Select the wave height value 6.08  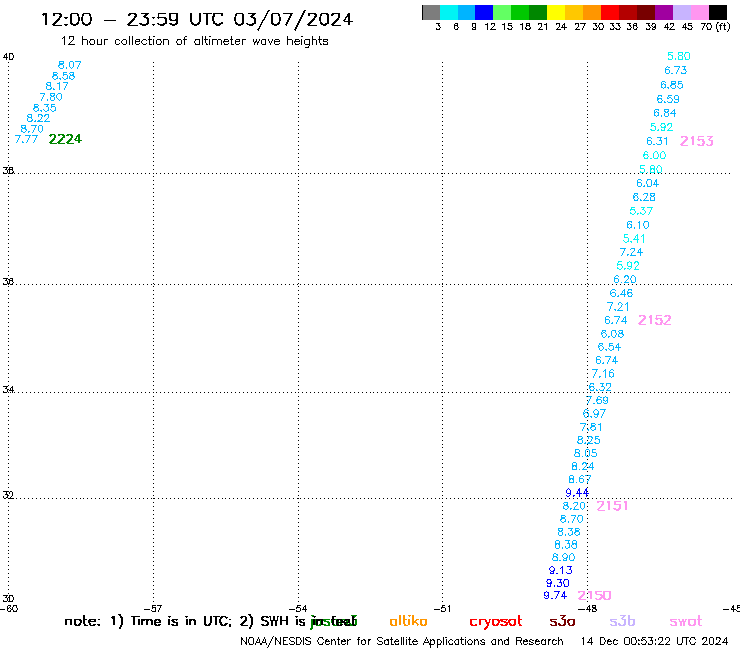[x=613, y=335]
